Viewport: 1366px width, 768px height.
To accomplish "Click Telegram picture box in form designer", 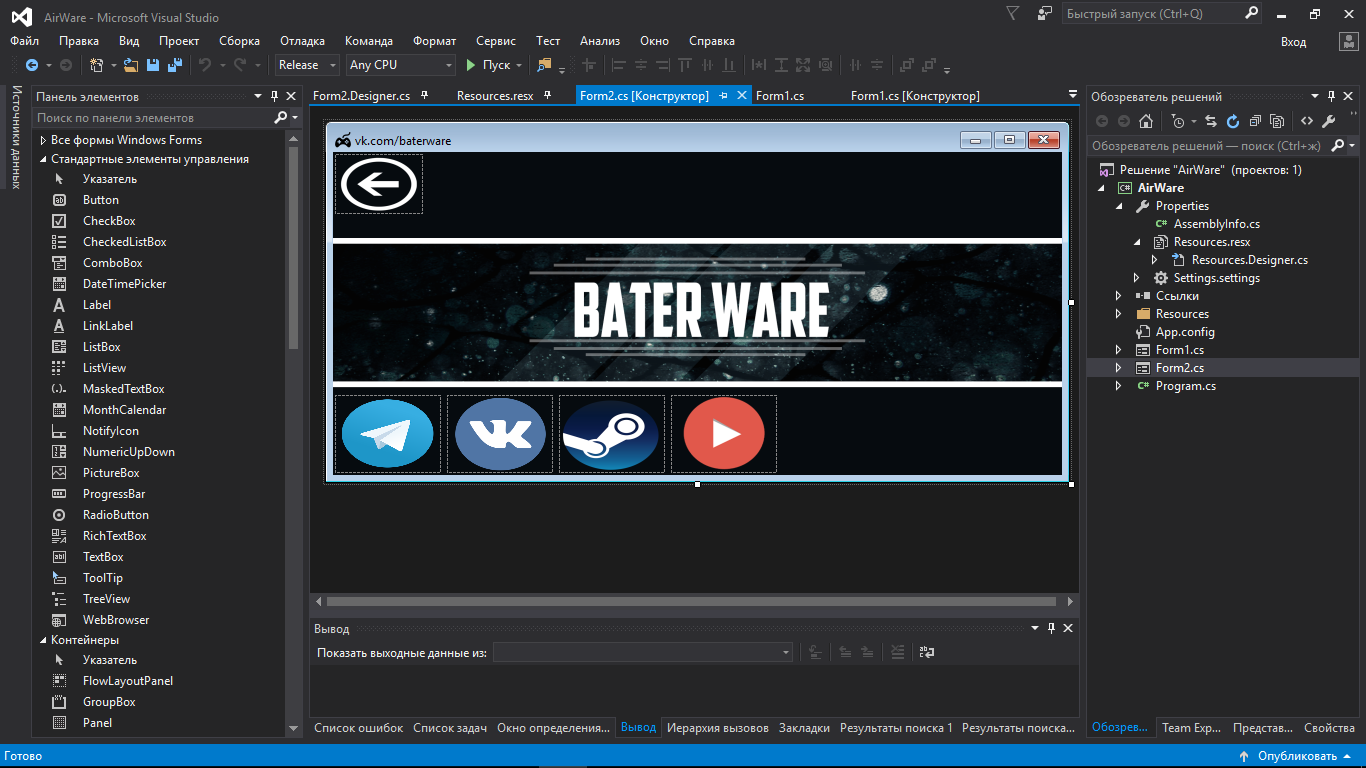I will pos(388,434).
